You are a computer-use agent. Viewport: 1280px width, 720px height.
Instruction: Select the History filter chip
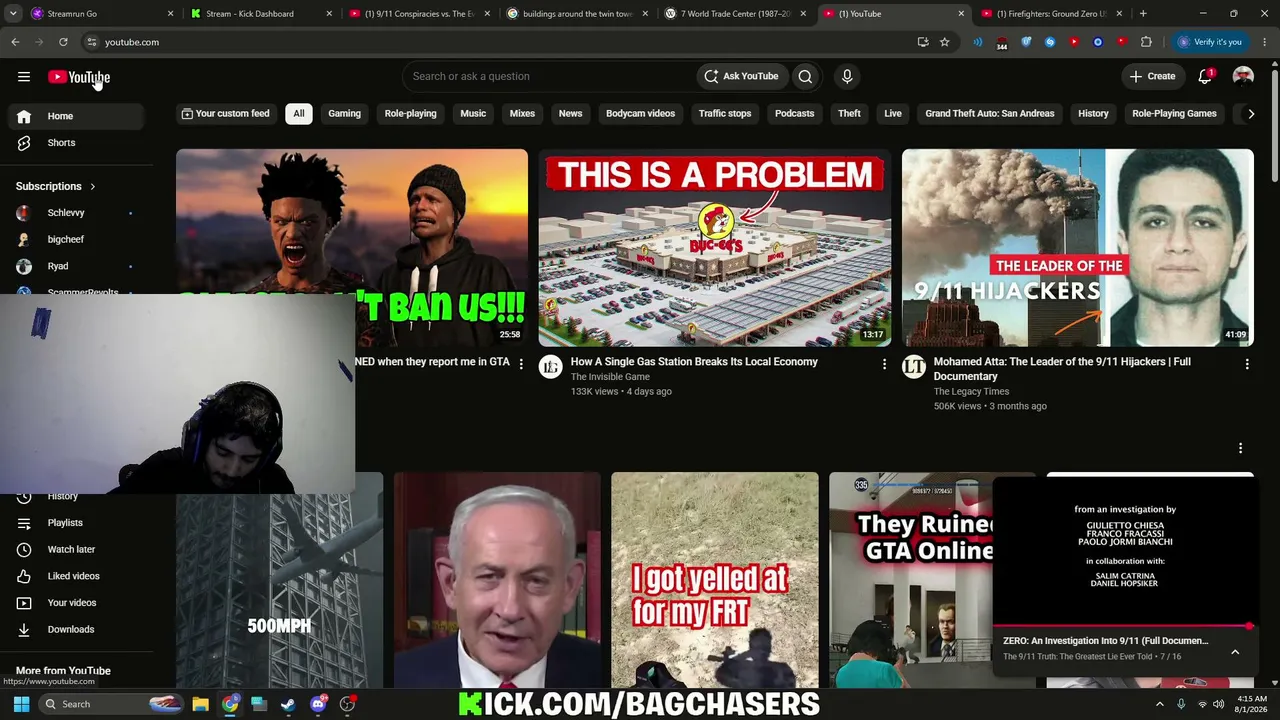1093,114
